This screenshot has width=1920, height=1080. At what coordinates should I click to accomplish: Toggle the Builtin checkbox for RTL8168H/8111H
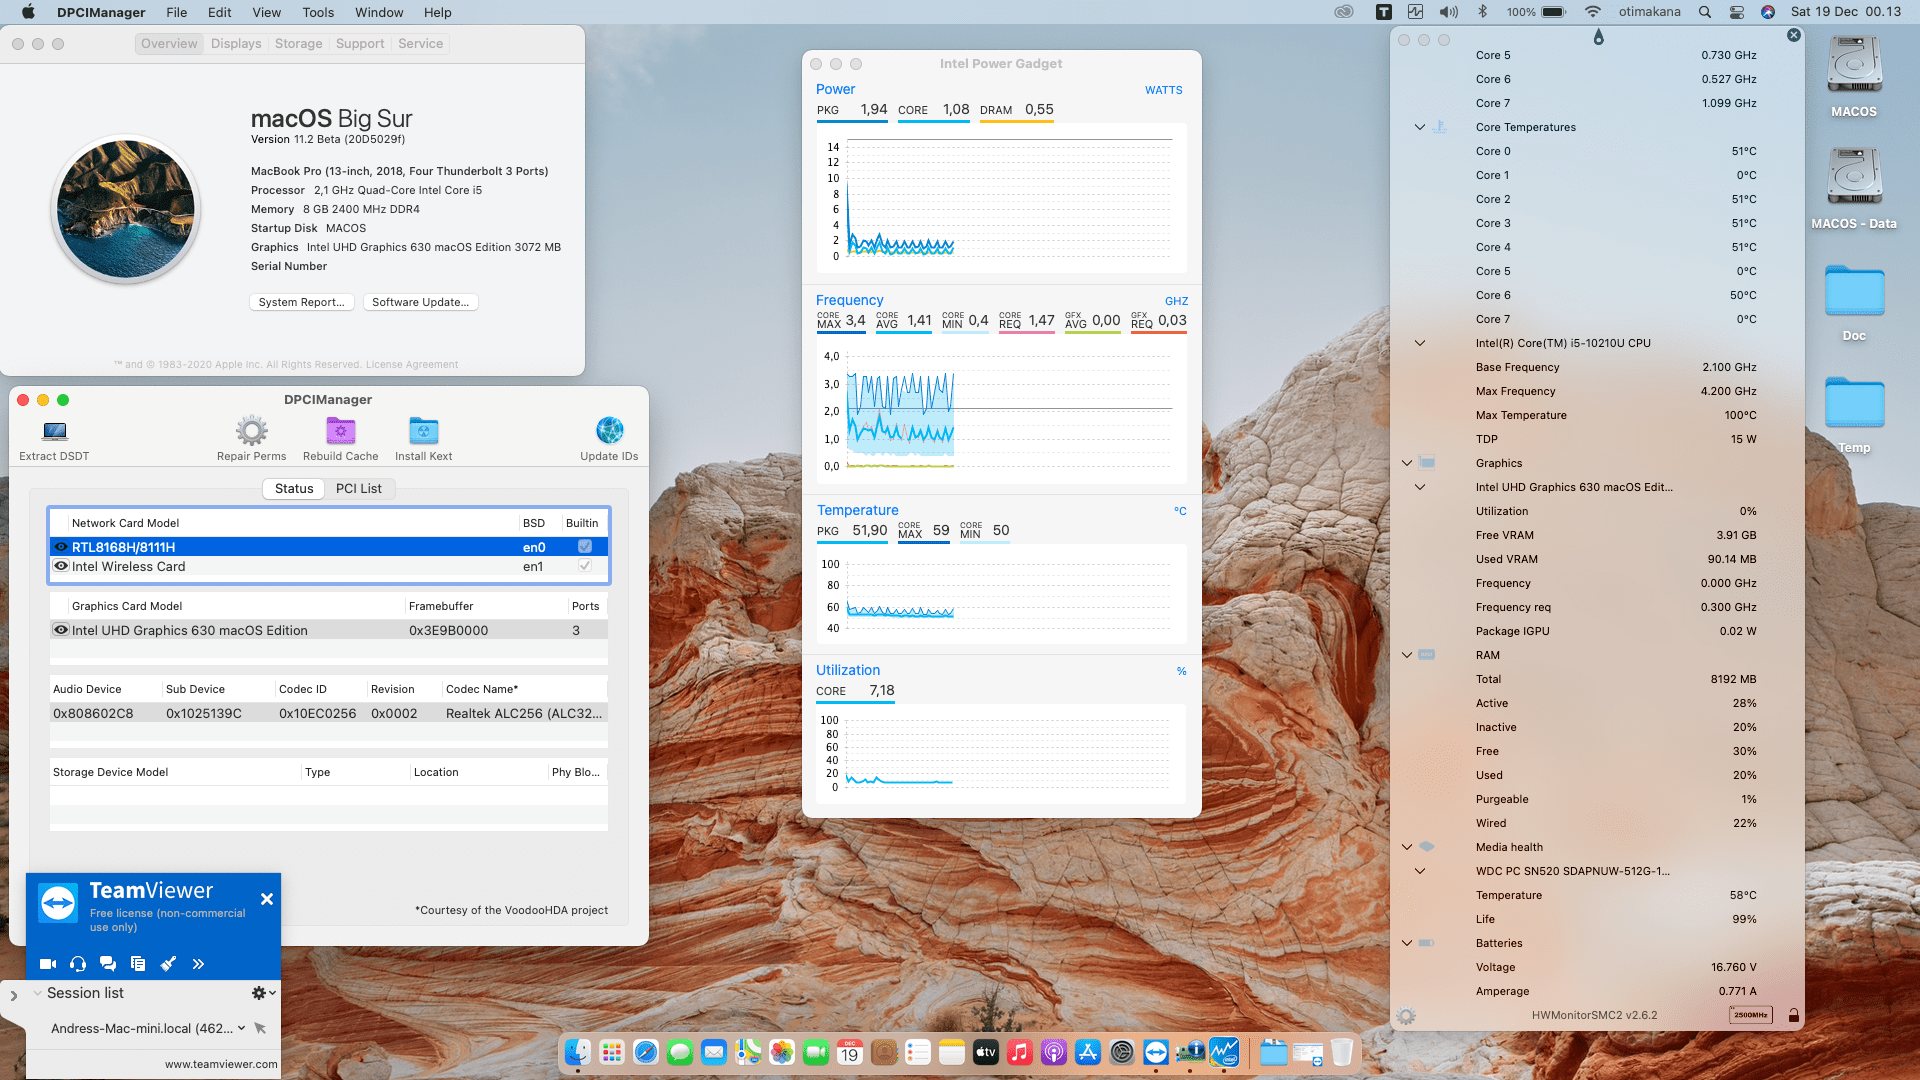tap(585, 546)
